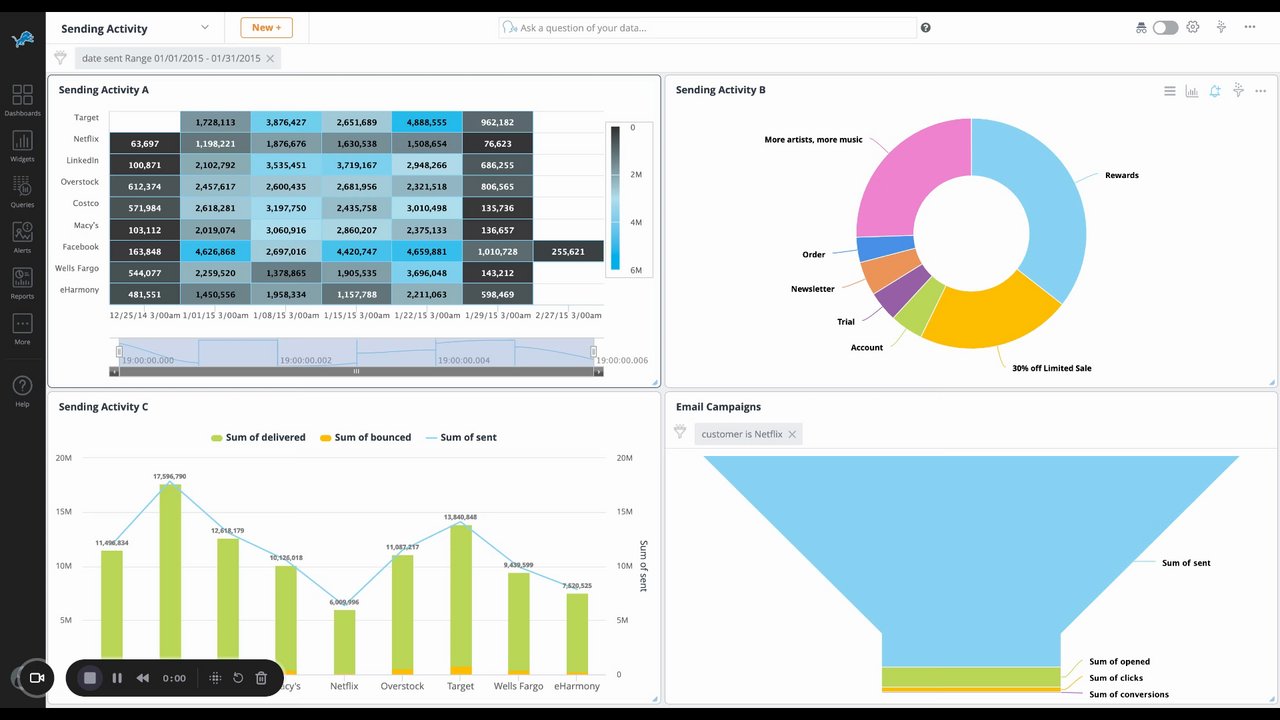Viewport: 1280px width, 720px height.
Task: Click the Netflix bar in Sending Activity C
Action: tap(344, 642)
